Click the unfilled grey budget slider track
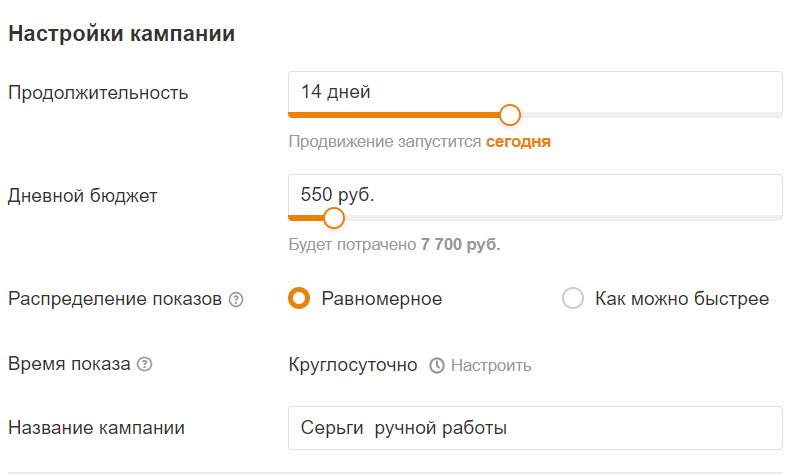The height and width of the screenshot is (474, 799). [560, 217]
